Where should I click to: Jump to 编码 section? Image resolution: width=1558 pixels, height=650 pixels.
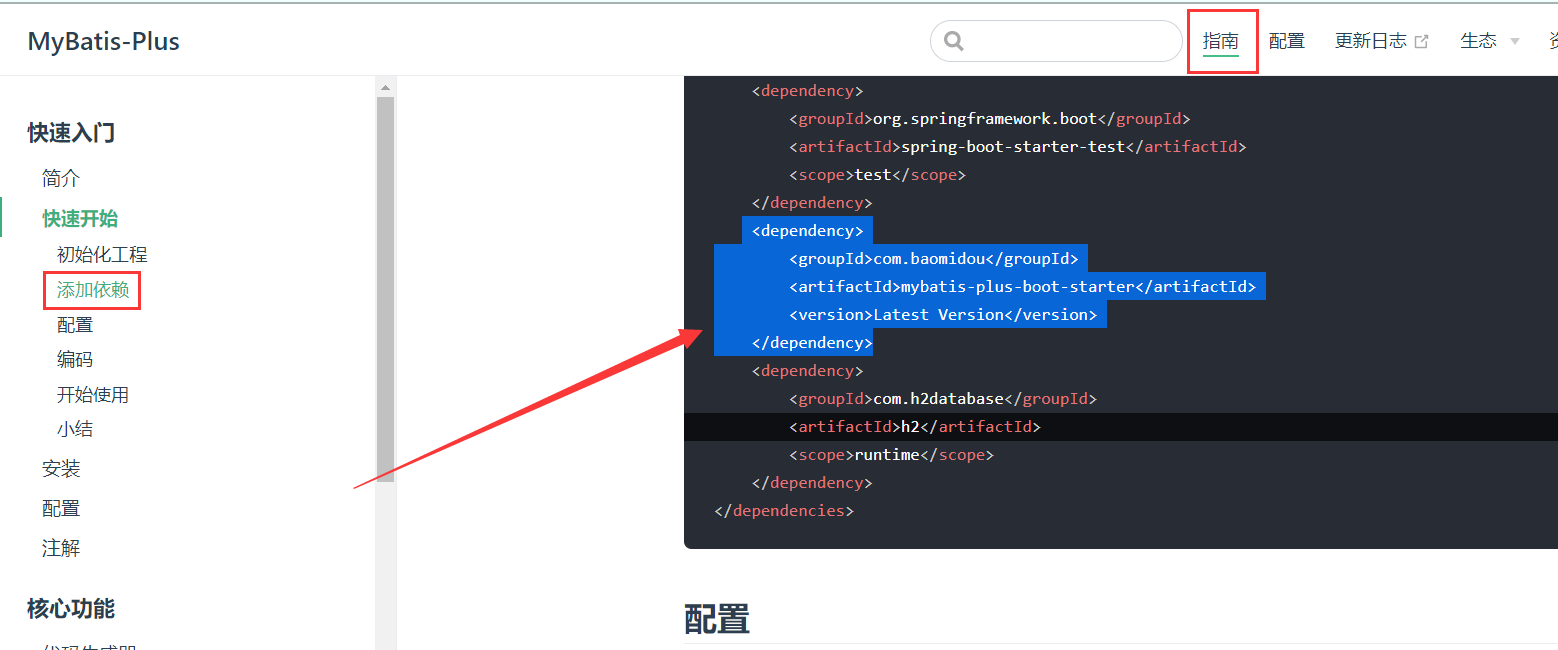[75, 360]
